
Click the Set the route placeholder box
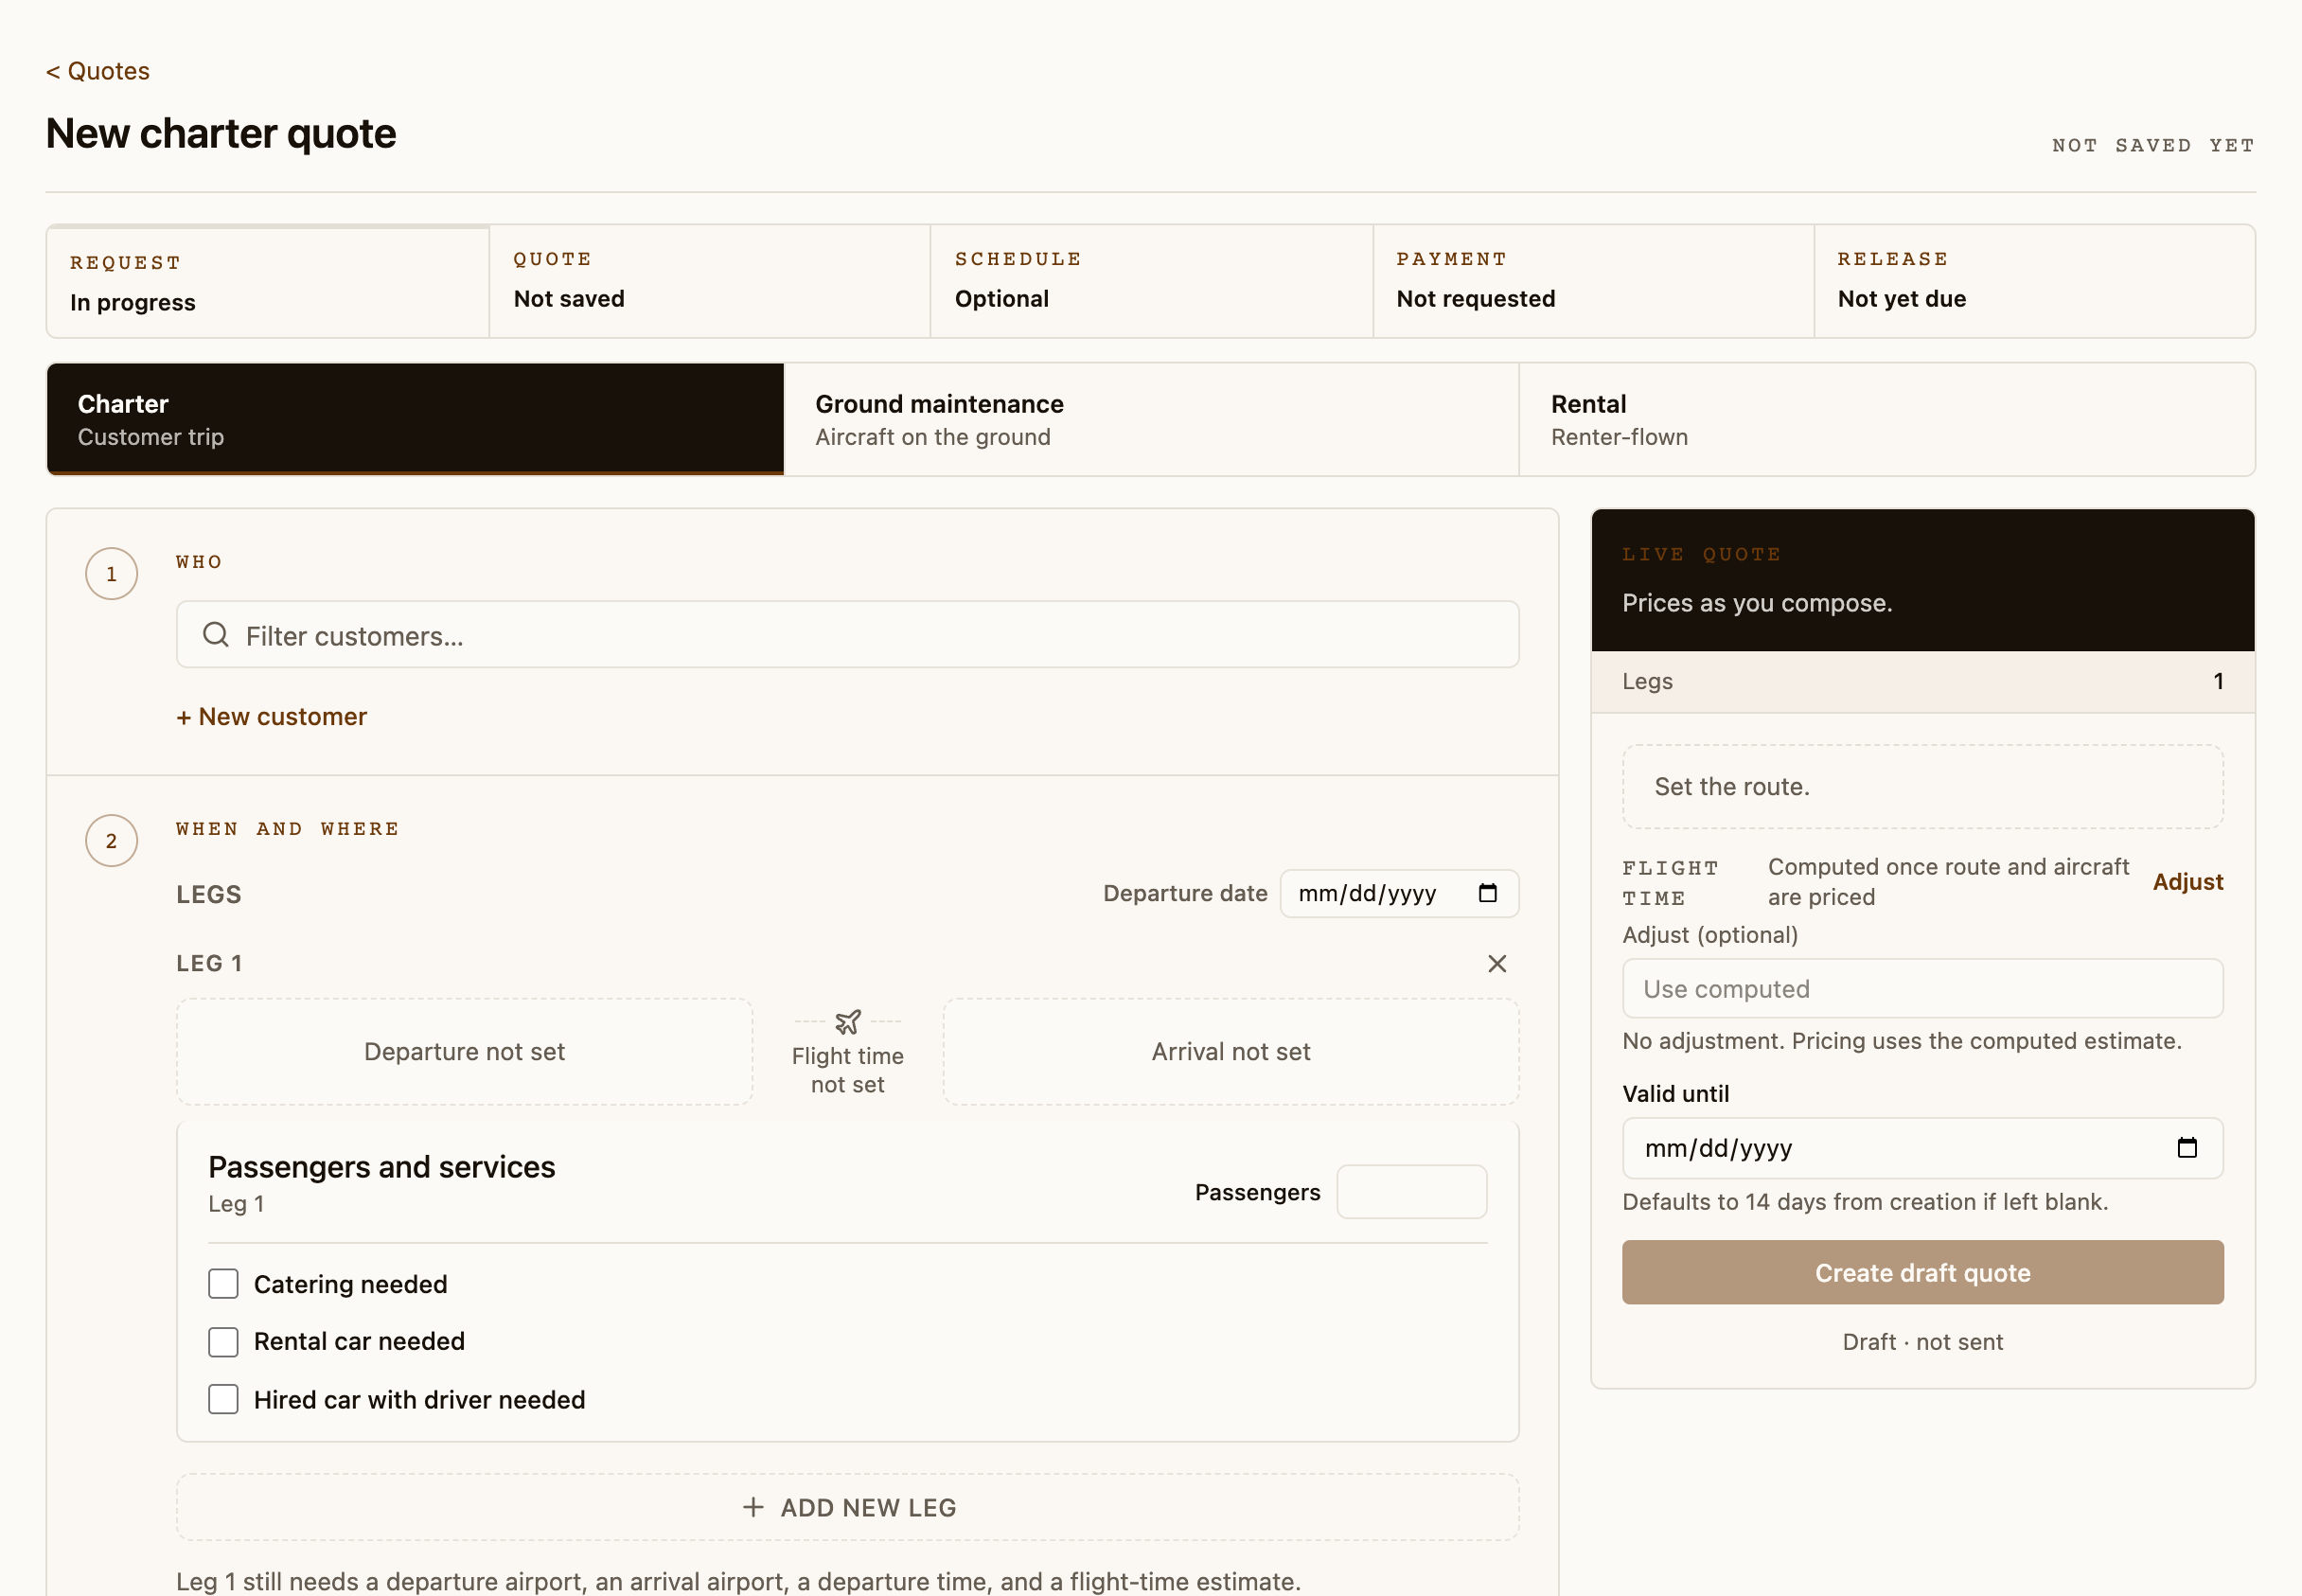pos(1922,786)
